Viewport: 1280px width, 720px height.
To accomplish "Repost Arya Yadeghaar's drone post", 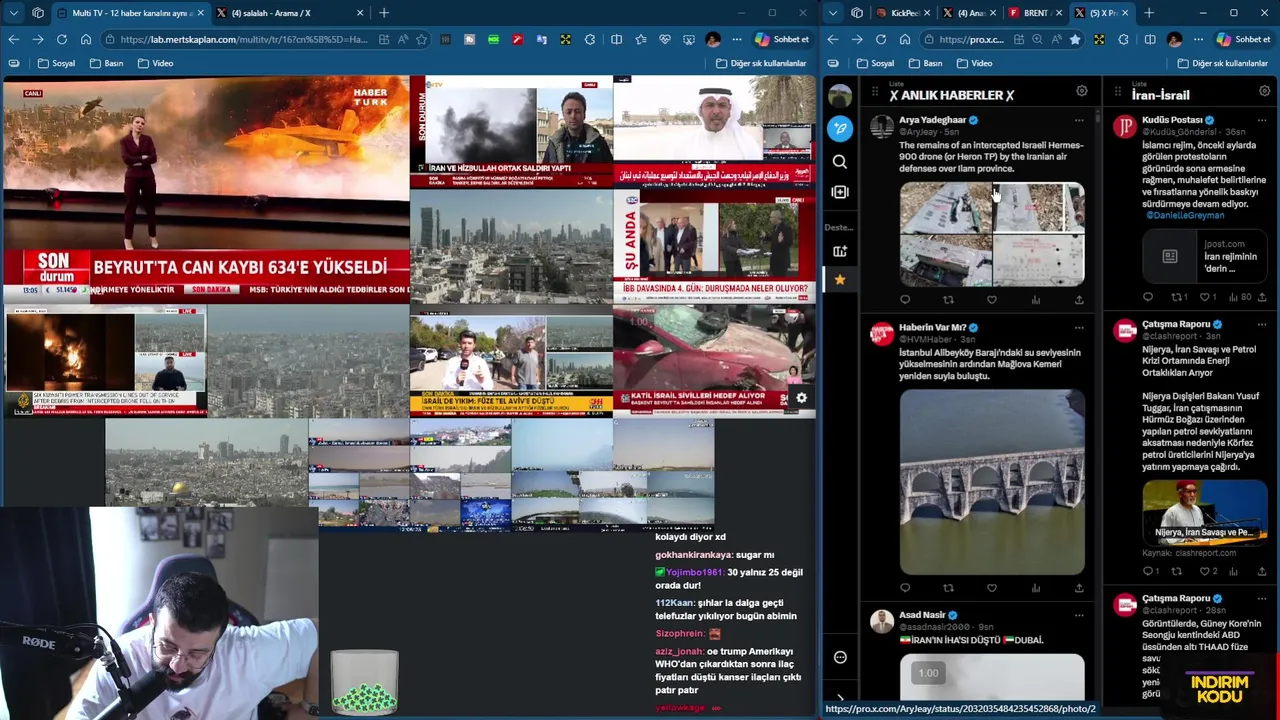I will click(948, 299).
